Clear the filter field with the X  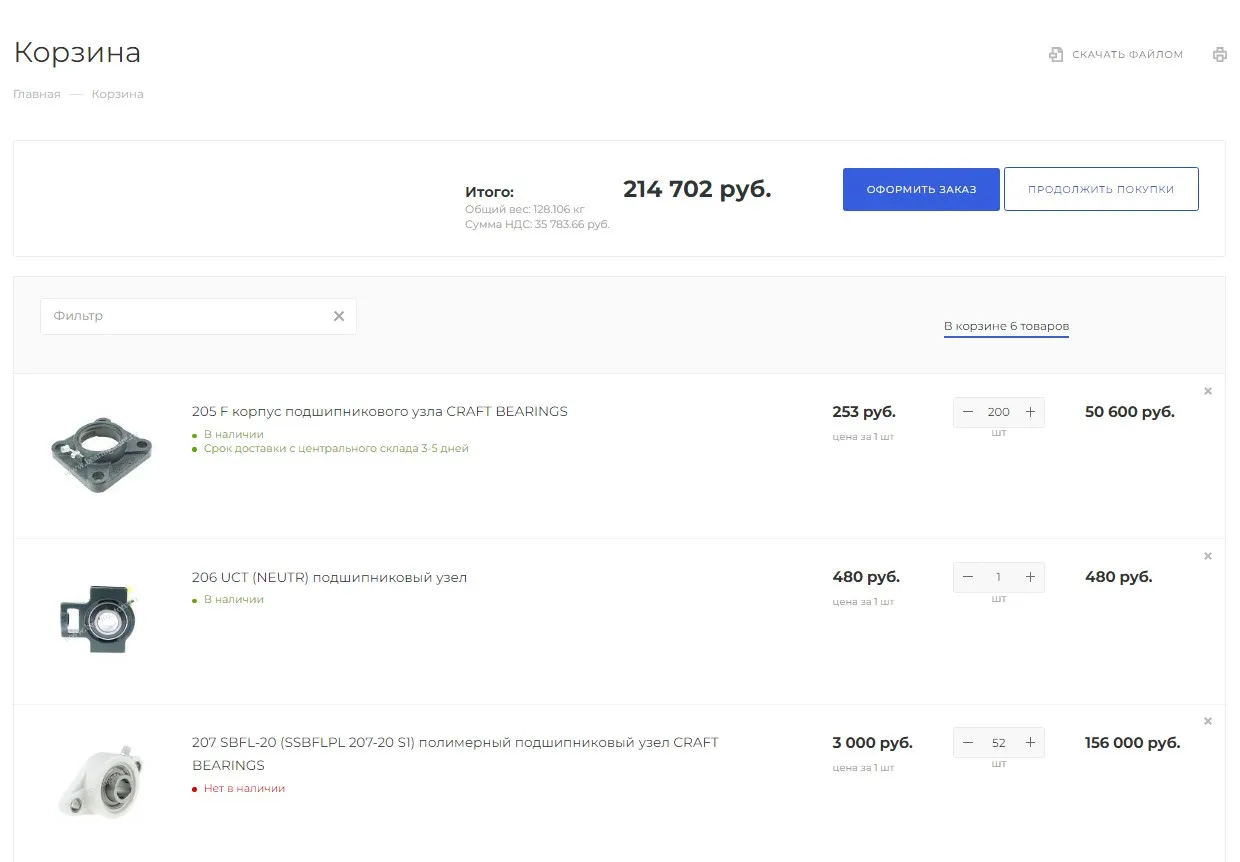point(339,316)
